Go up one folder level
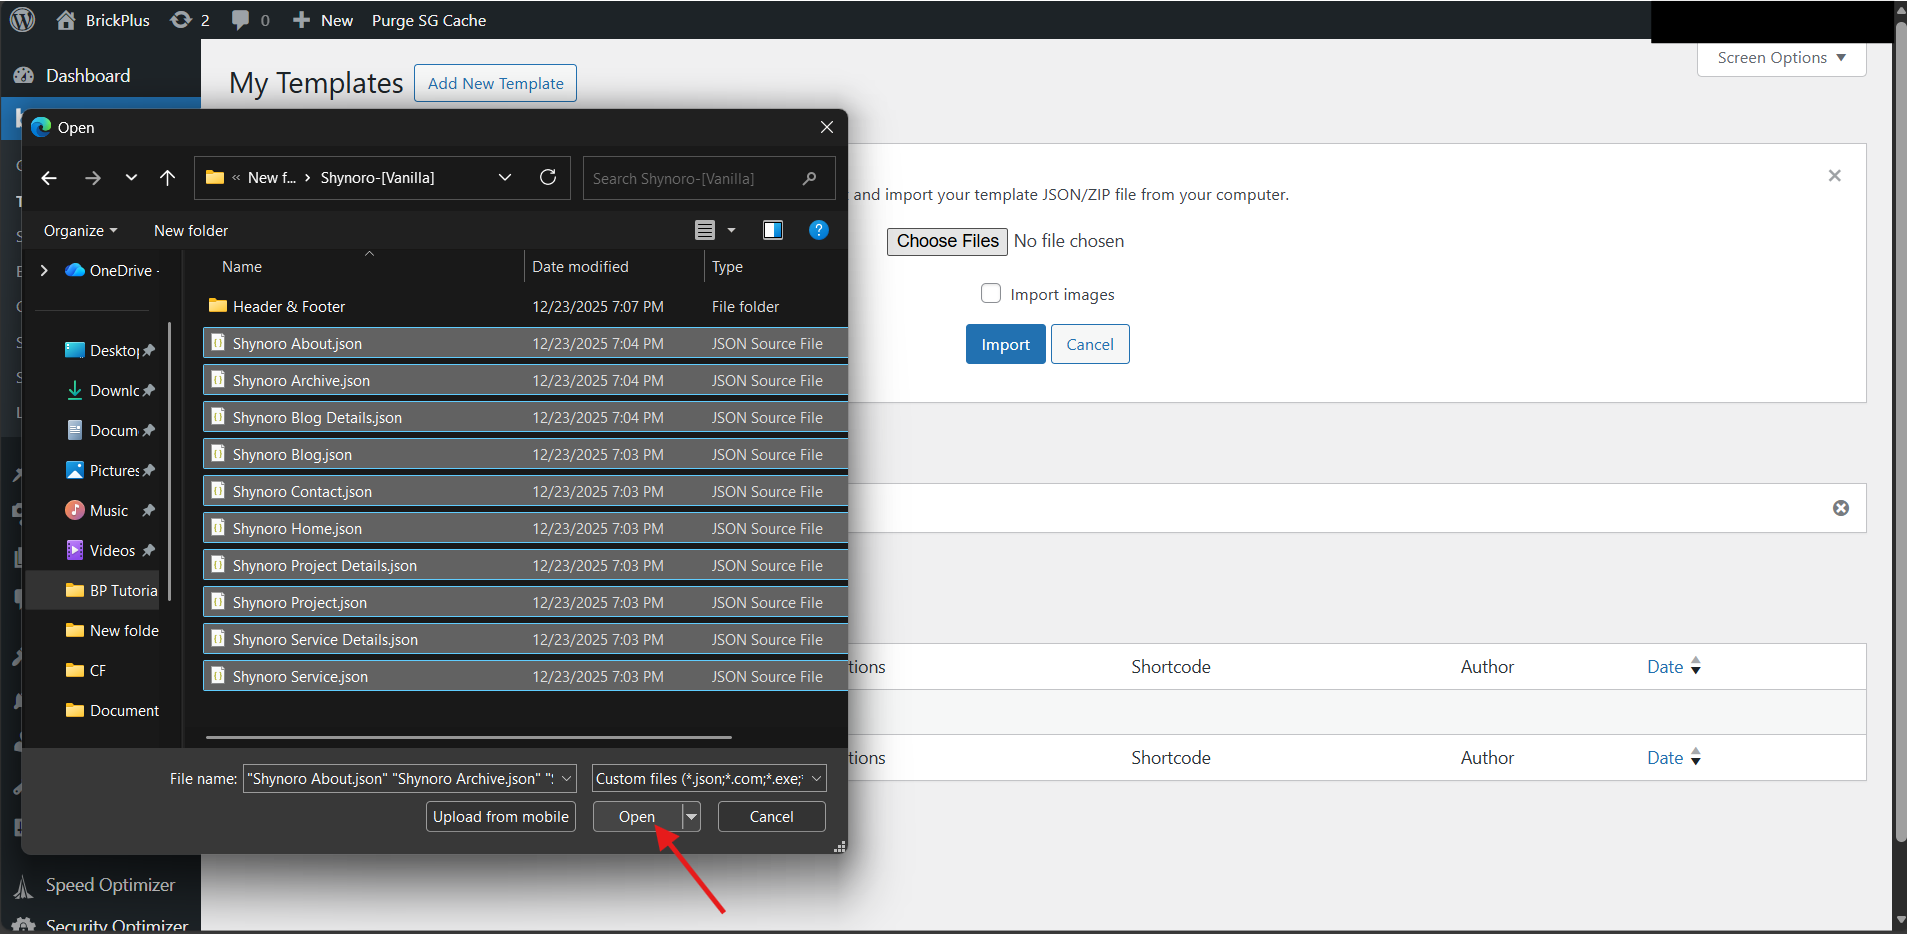Viewport: 1907px width, 934px height. coord(167,178)
